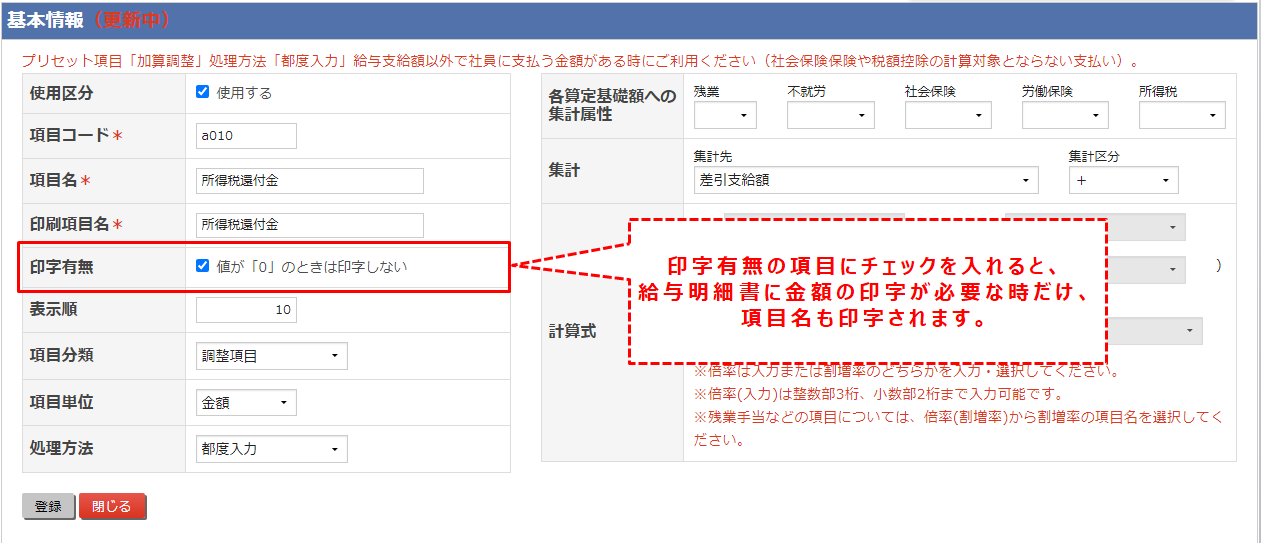
Task: Click the 項目名 text field
Action: click(x=310, y=181)
